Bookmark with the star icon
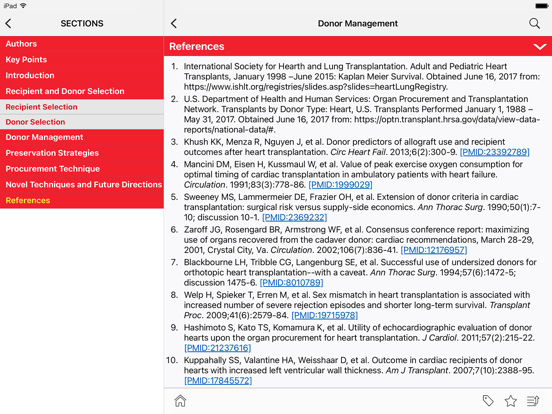552x414 pixels. coord(510,401)
